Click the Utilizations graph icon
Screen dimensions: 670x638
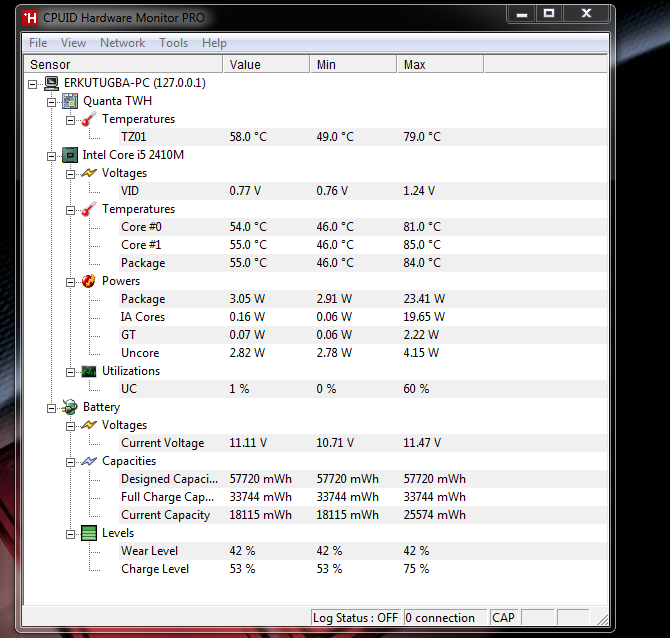tap(89, 371)
